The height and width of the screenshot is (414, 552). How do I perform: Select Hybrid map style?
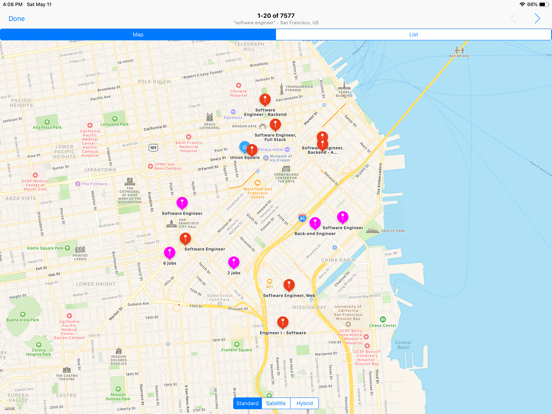305,403
